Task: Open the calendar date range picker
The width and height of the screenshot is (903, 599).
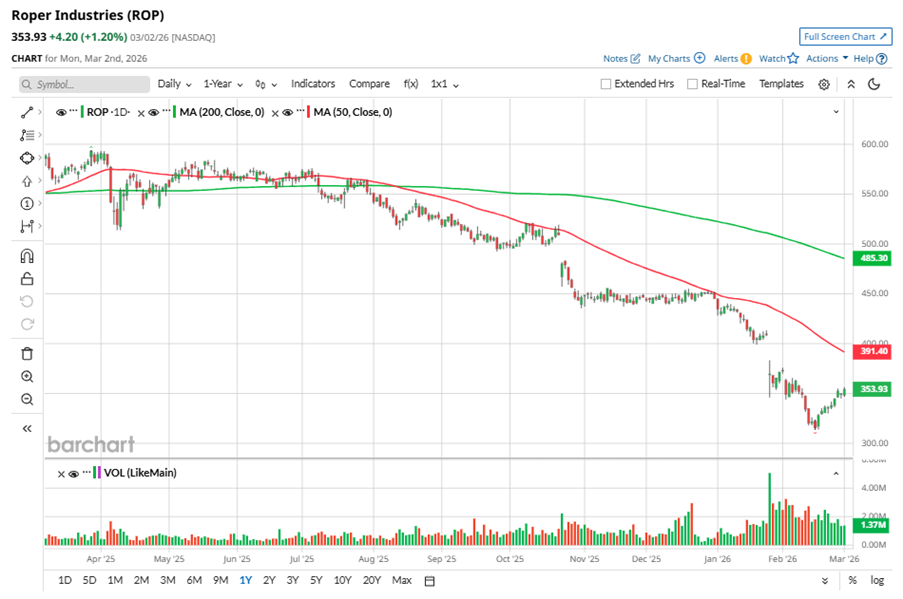Action: coord(429,581)
